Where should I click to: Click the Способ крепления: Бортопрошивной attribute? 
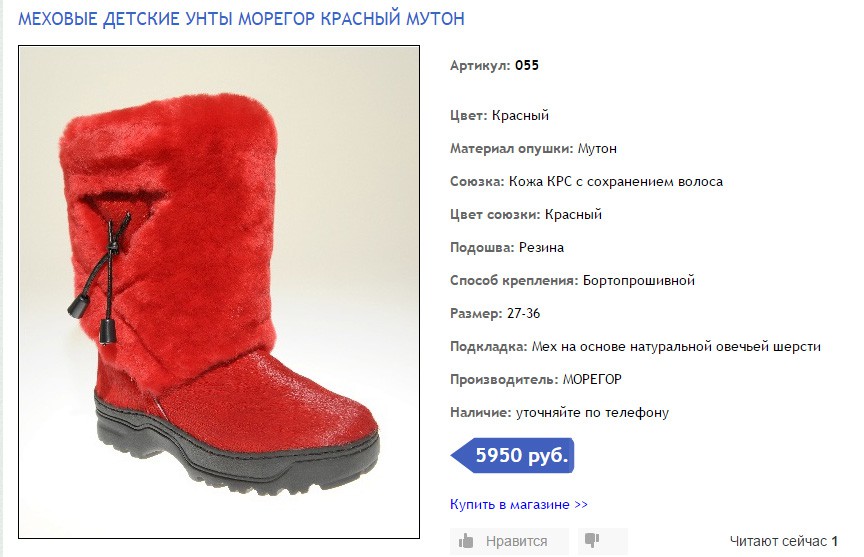(x=573, y=281)
